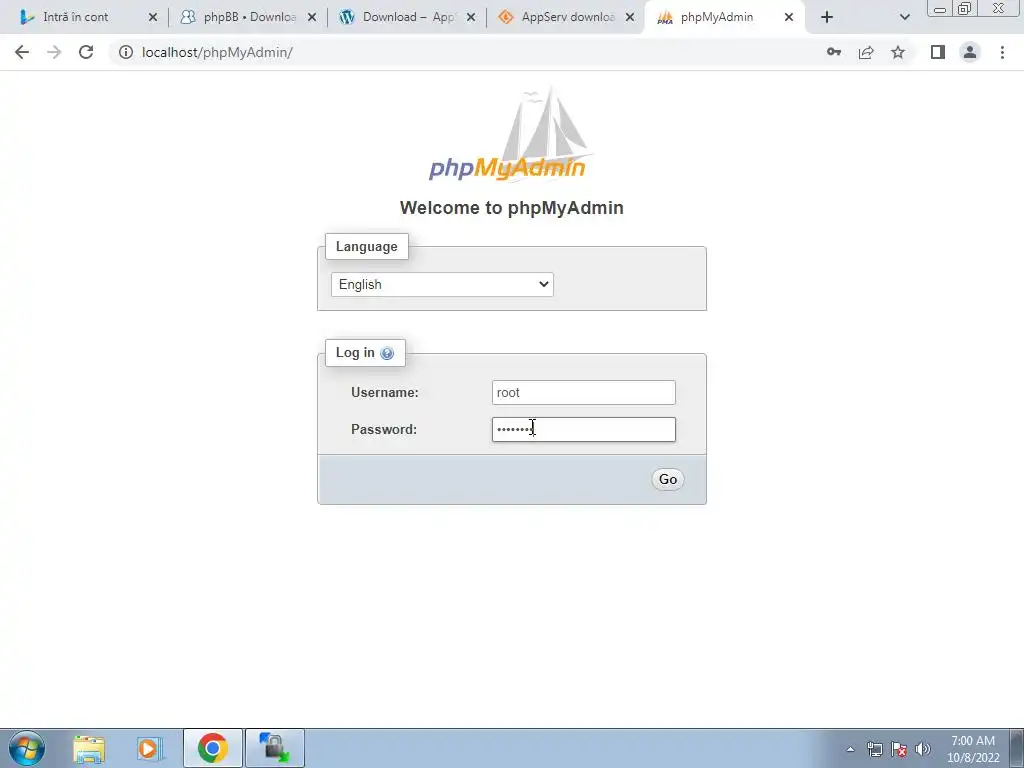This screenshot has height=768, width=1024.
Task: Click the Username: label
Action: click(x=385, y=392)
